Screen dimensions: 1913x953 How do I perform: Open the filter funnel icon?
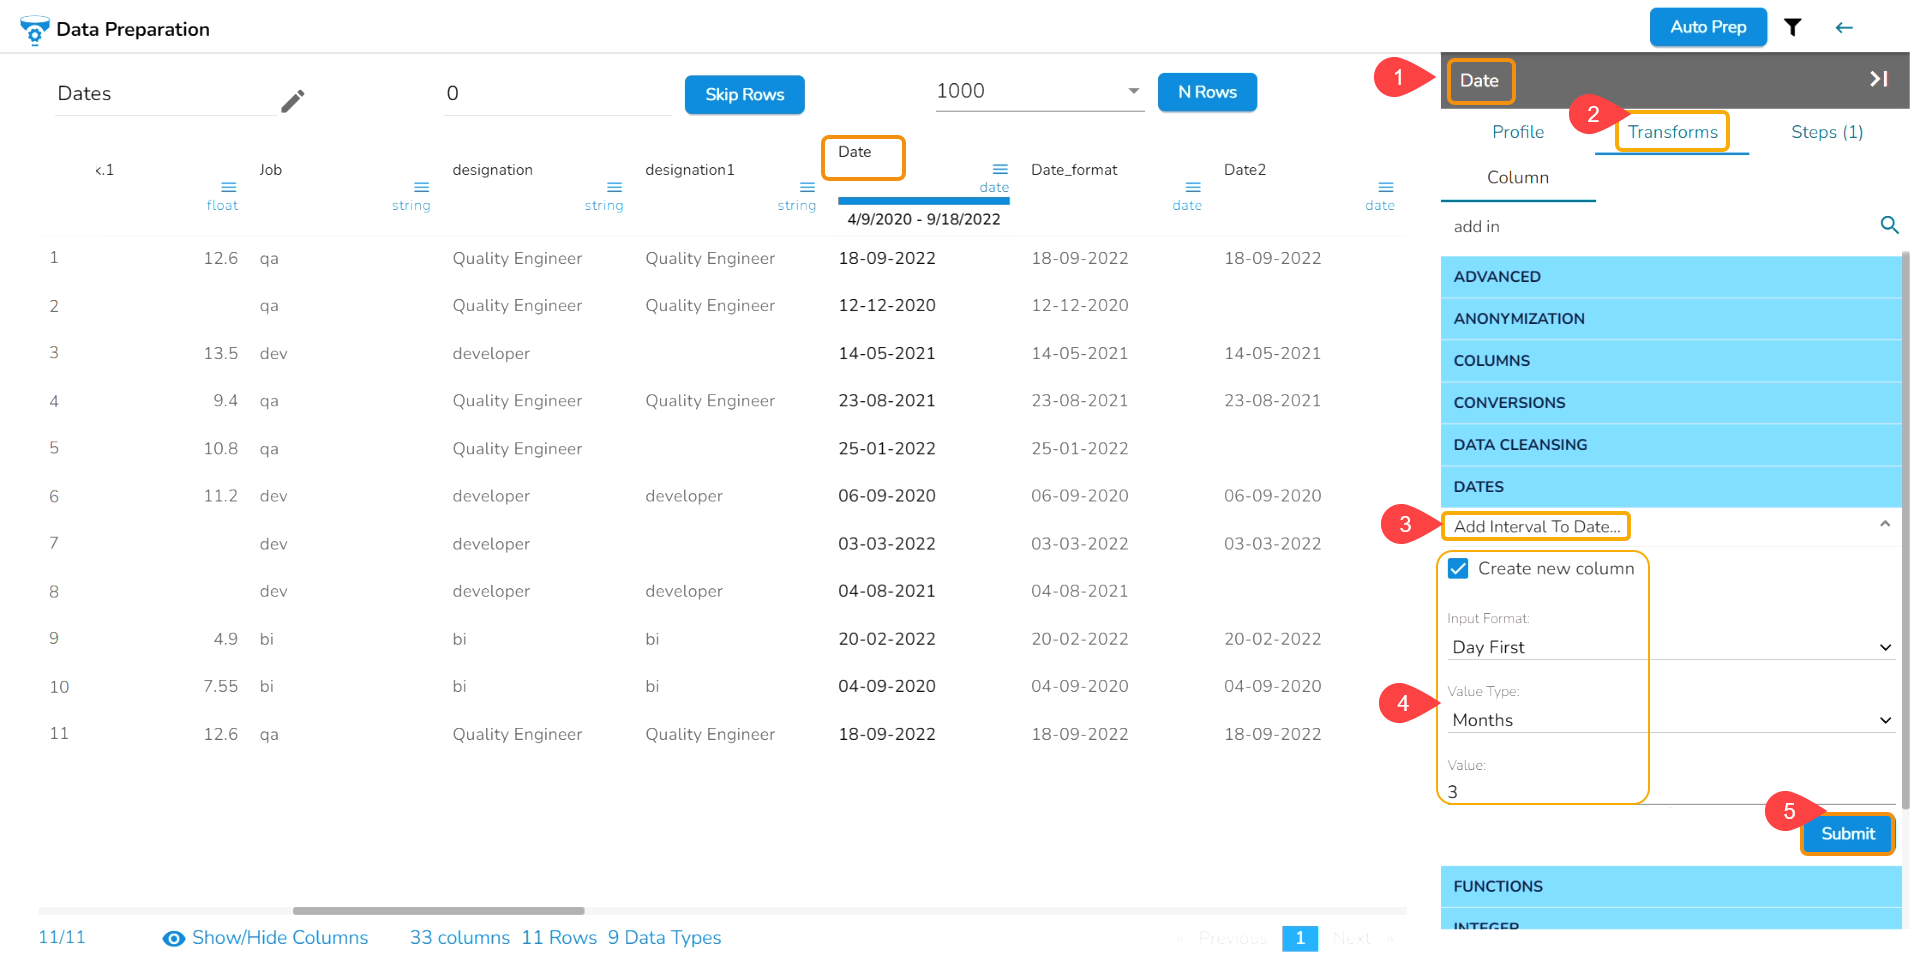(1793, 27)
